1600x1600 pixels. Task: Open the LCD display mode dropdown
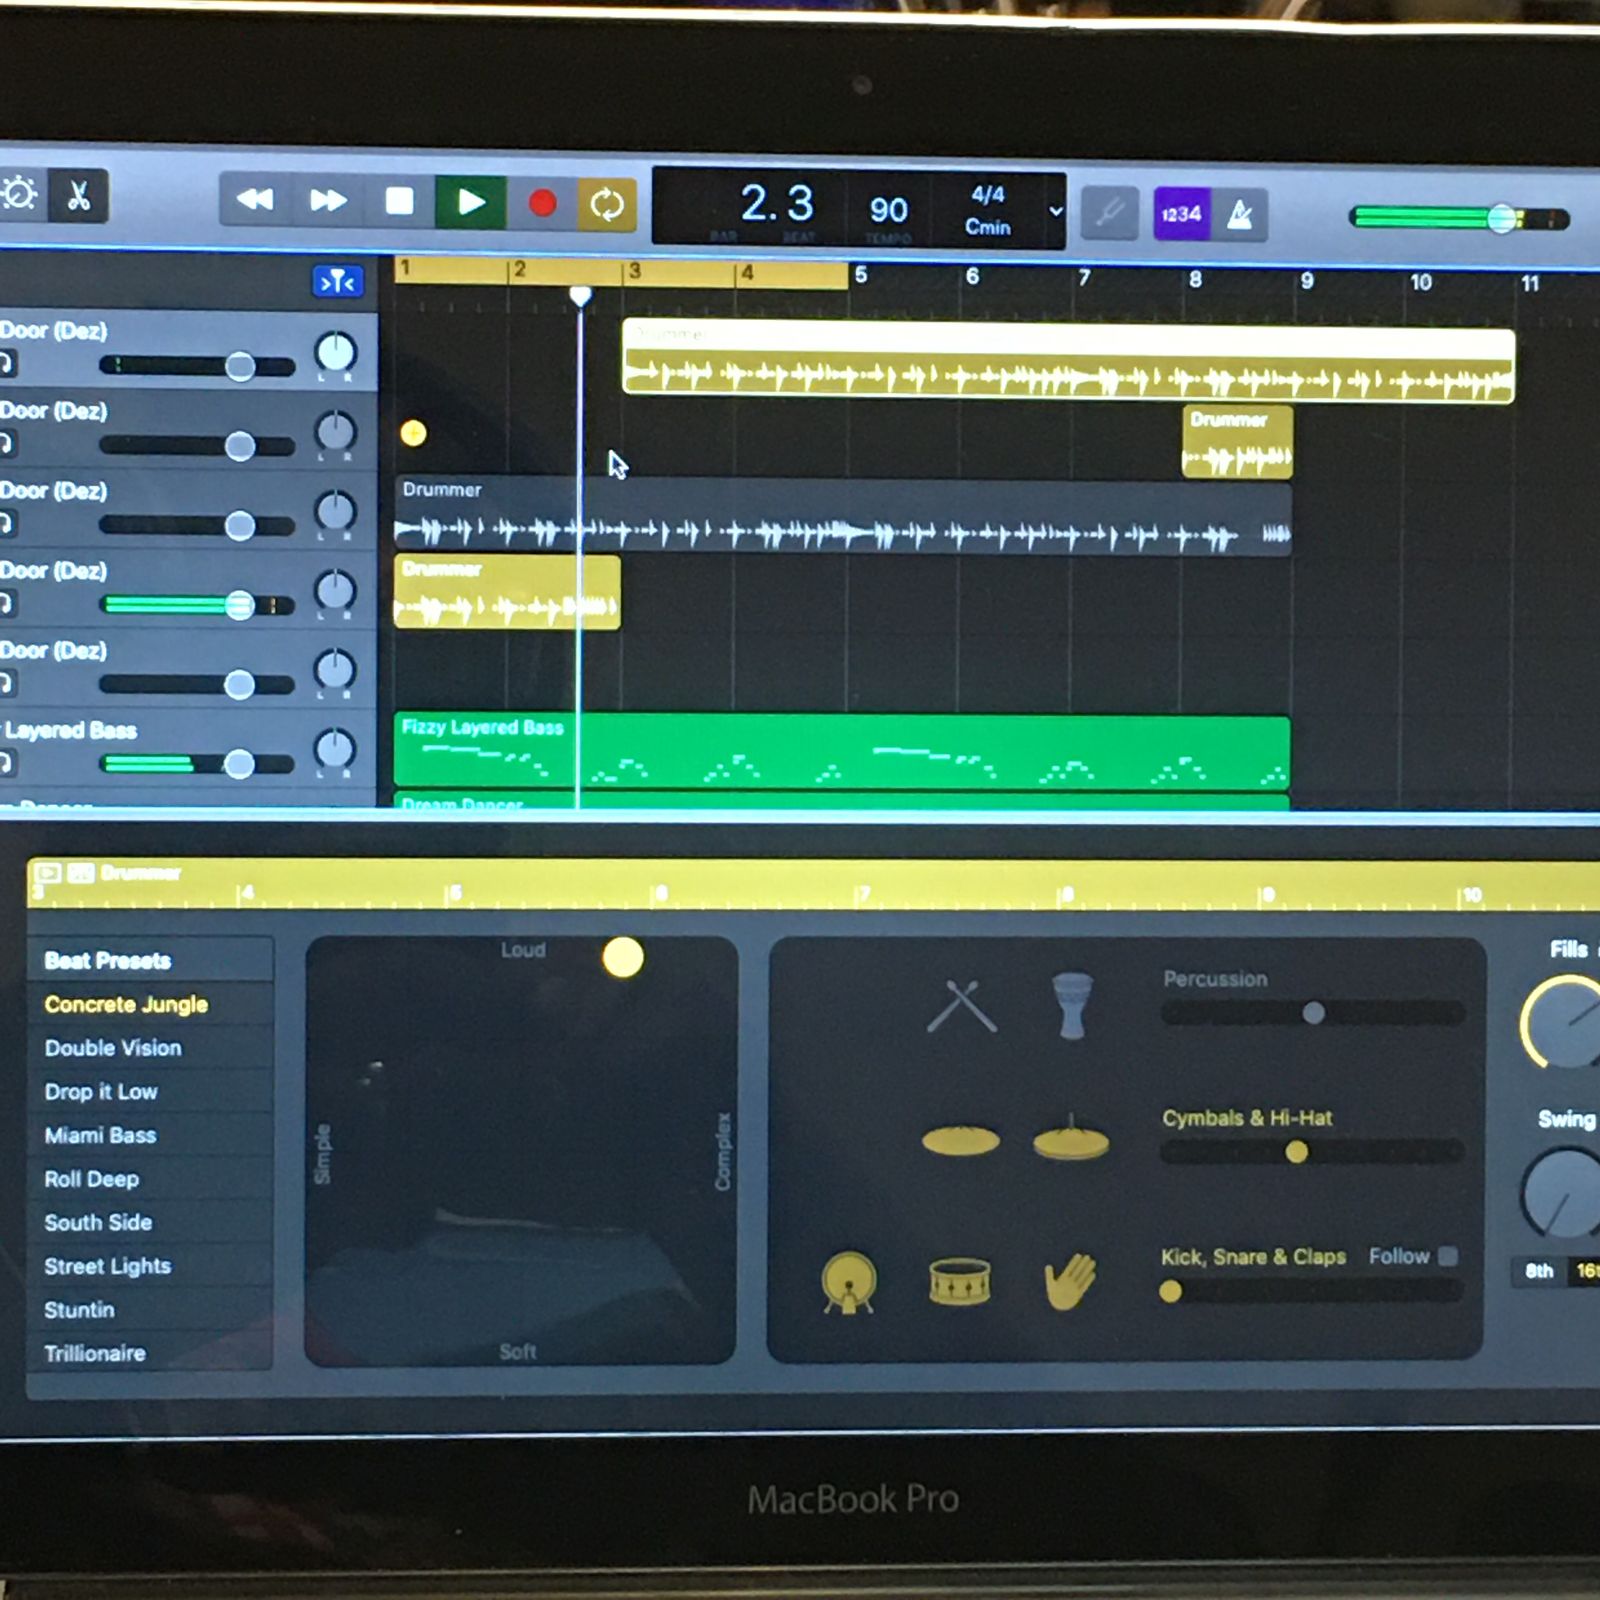pos(1055,211)
